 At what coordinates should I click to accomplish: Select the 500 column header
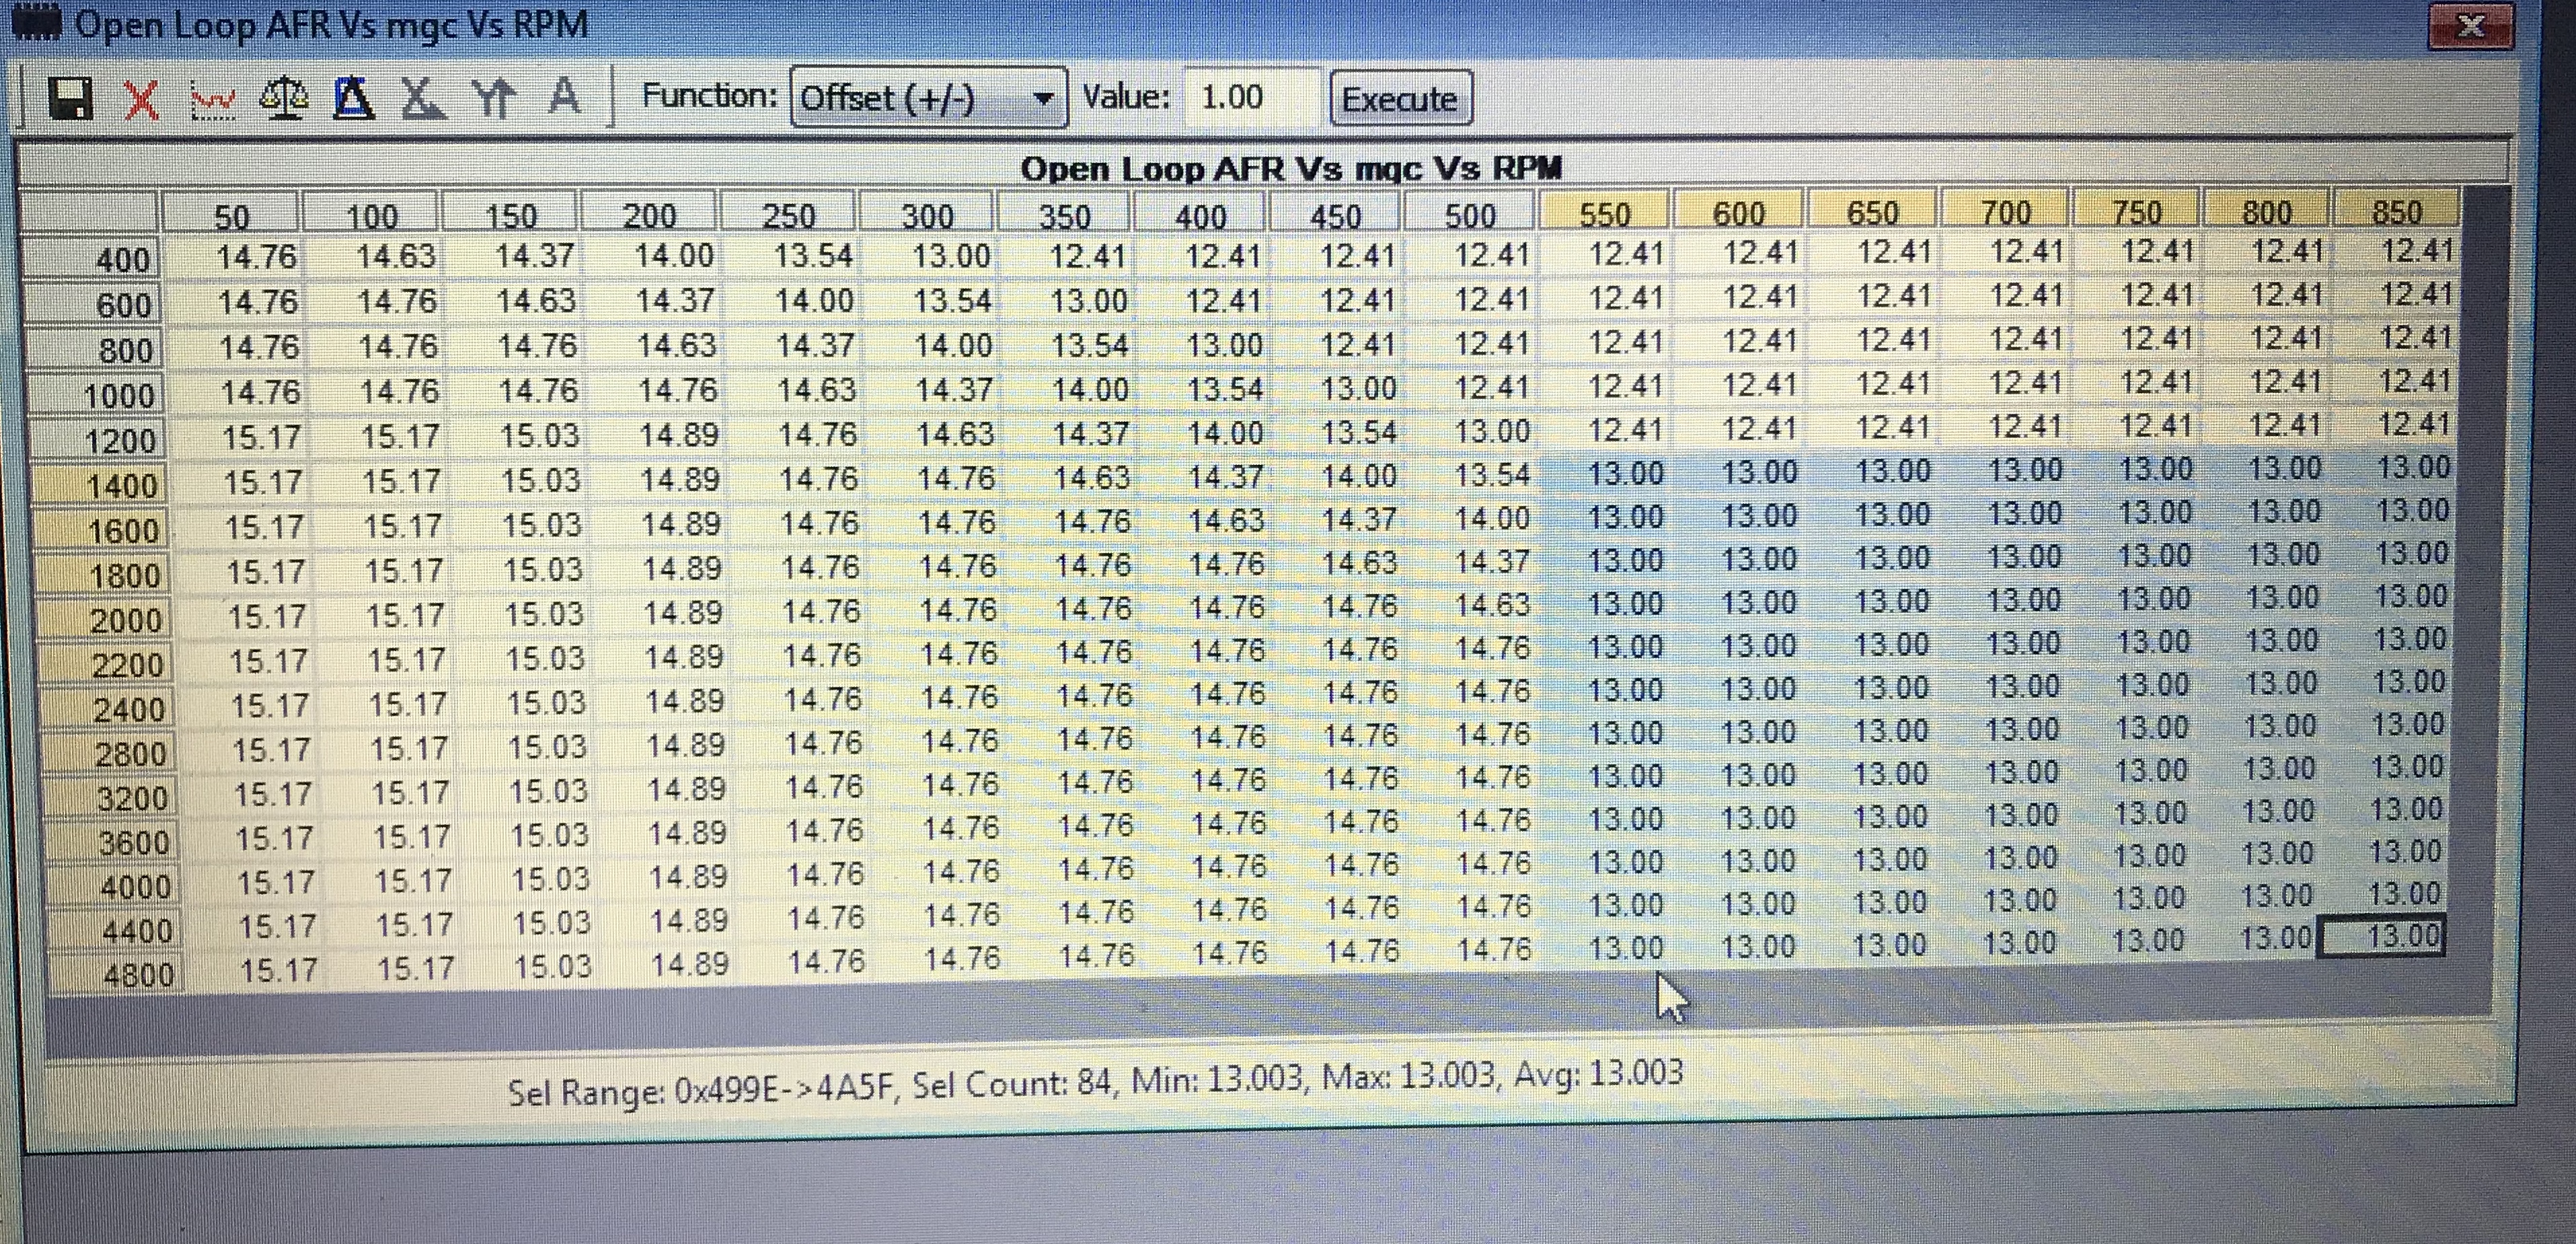(1470, 214)
